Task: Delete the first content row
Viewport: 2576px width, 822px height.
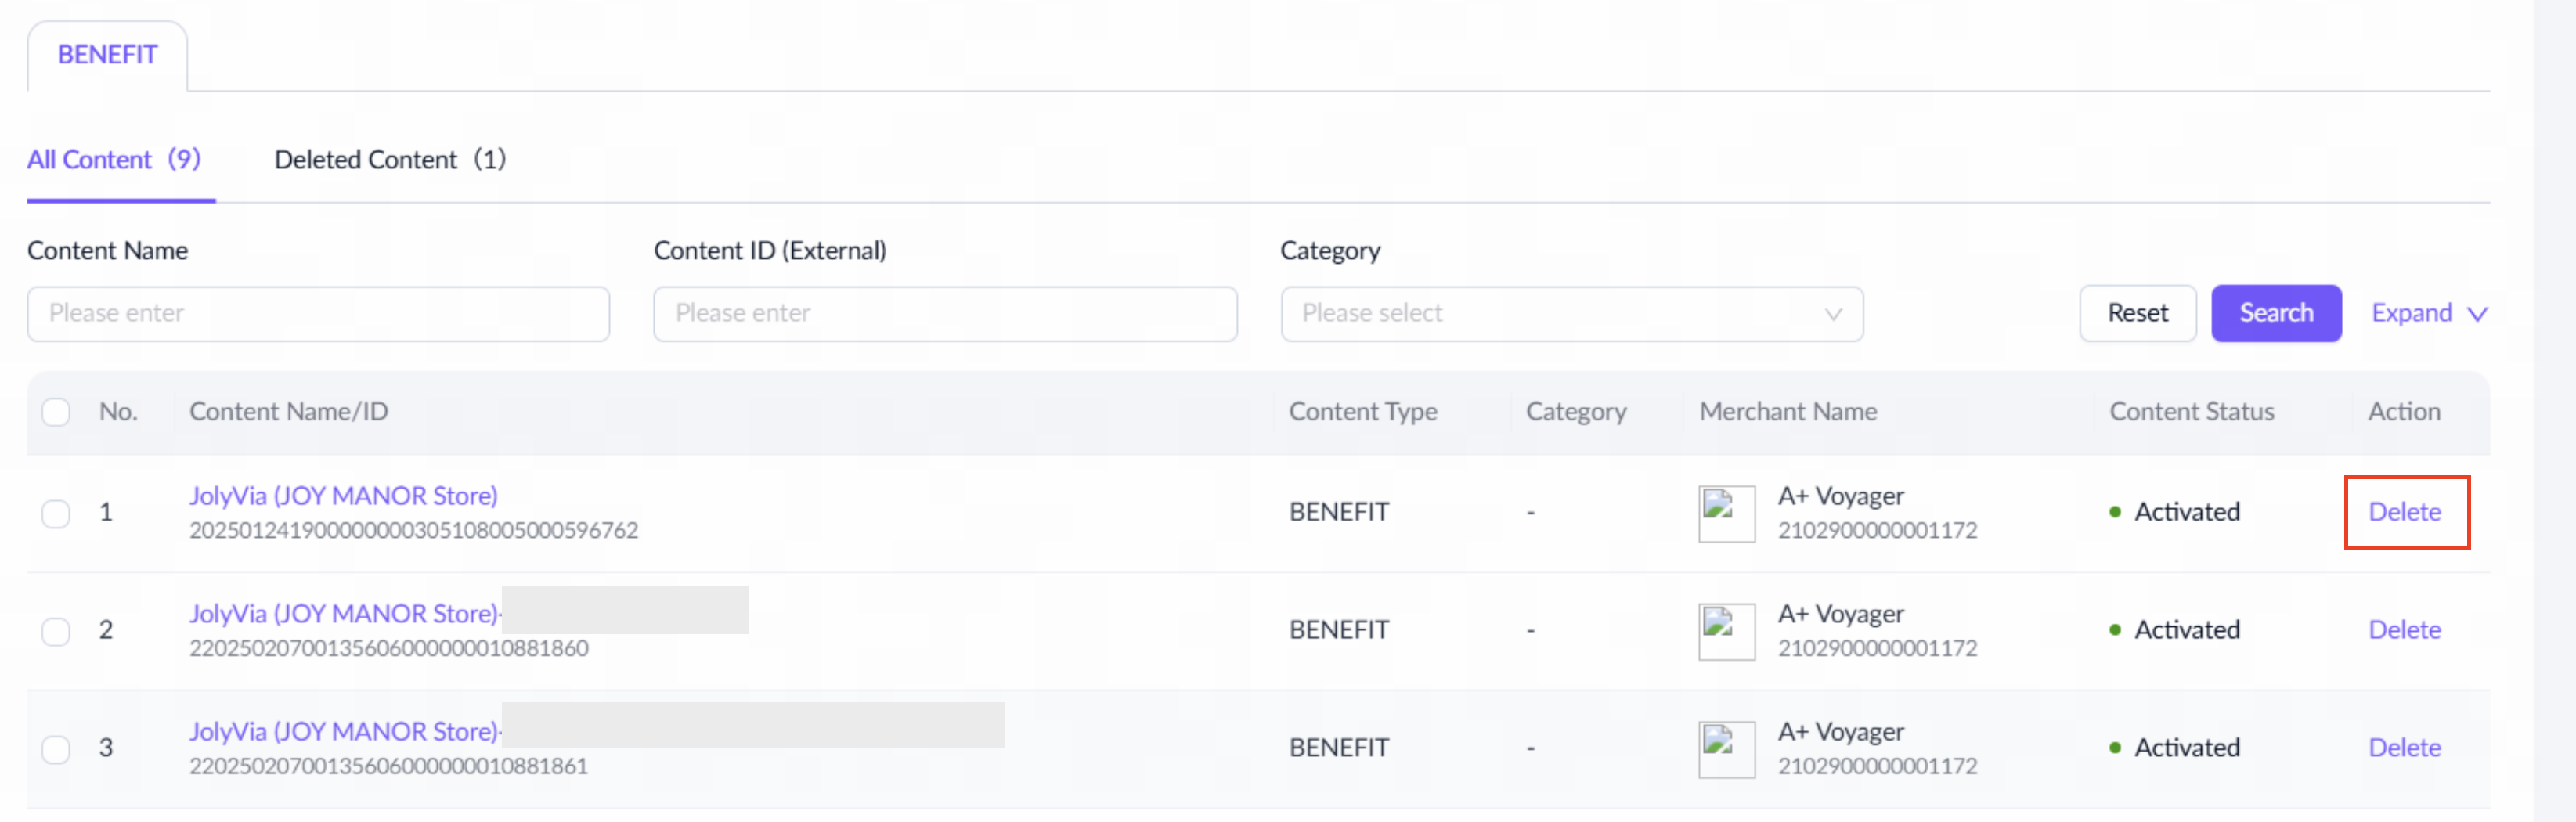Action: pos(2404,512)
